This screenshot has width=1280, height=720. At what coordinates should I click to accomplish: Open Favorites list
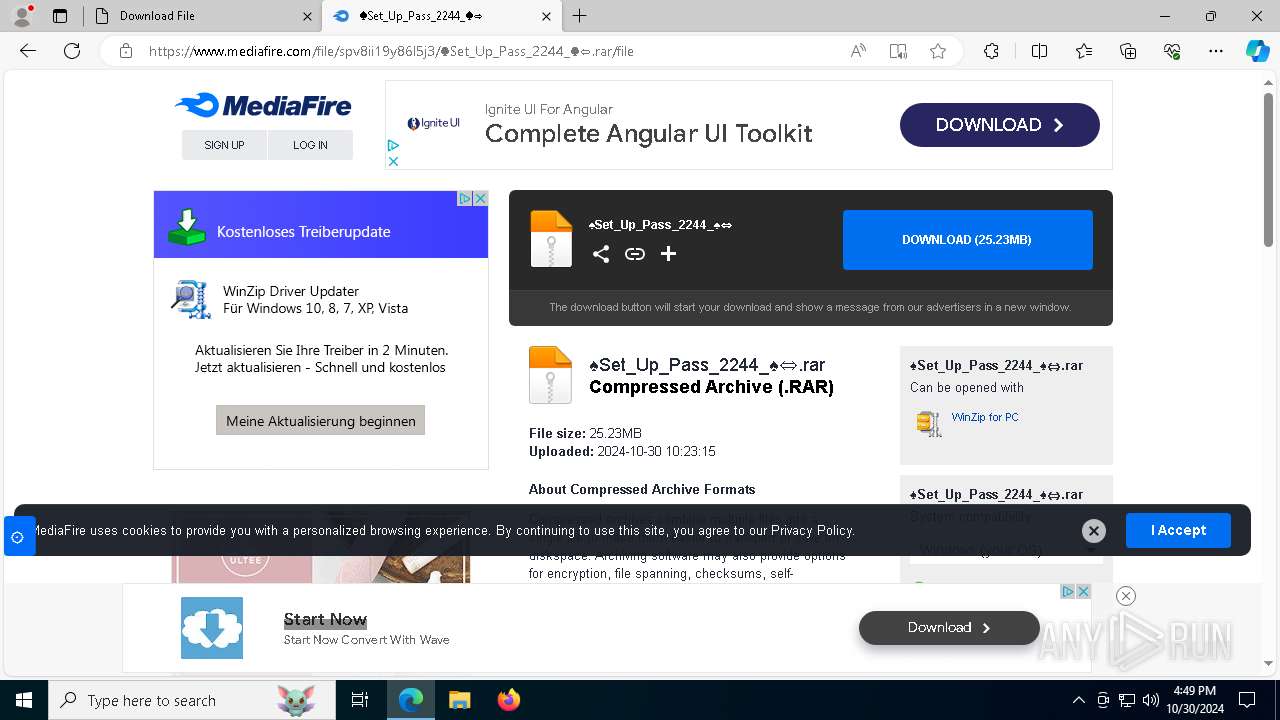tap(1084, 51)
